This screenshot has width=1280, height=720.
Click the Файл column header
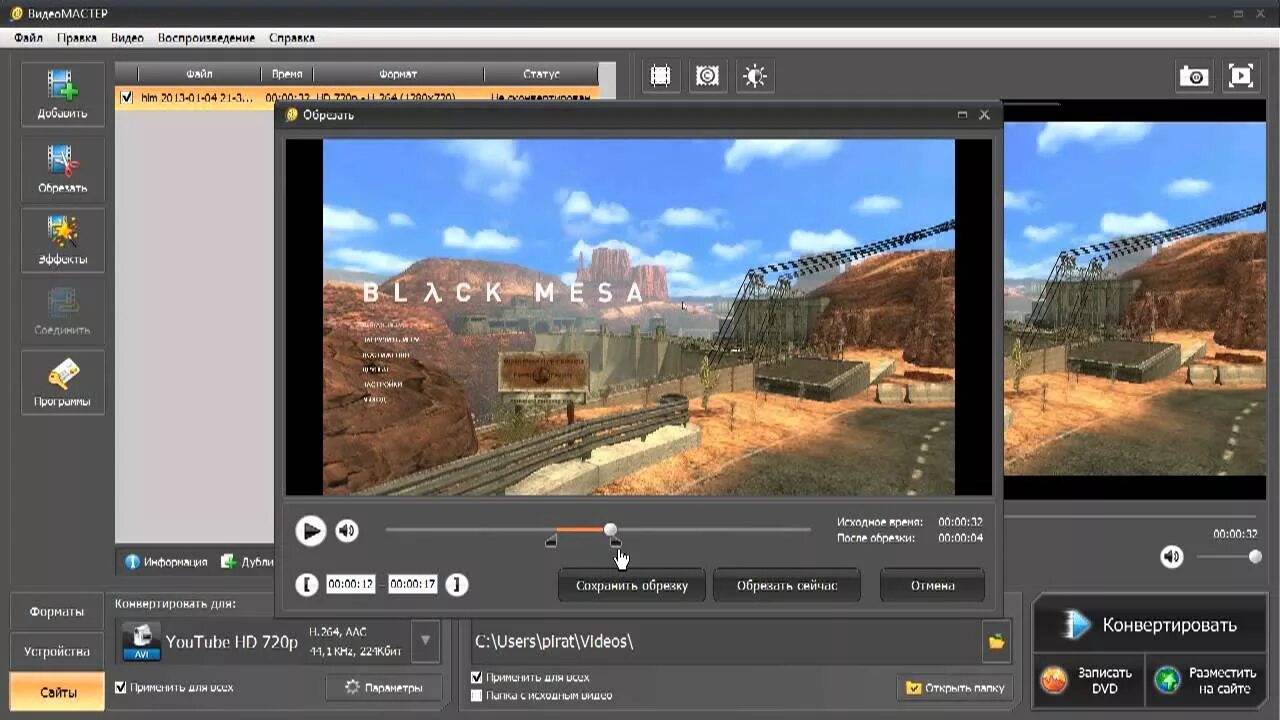[x=199, y=74]
